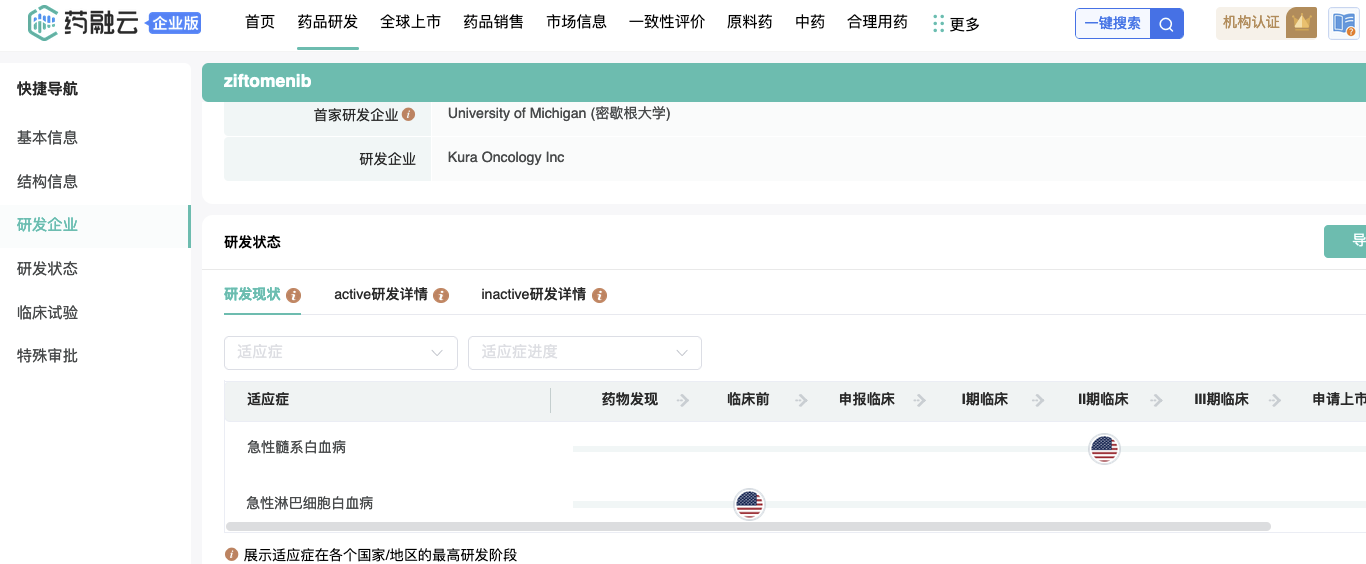
Task: Switch to the inactive研发详情 tab
Action: tap(533, 294)
